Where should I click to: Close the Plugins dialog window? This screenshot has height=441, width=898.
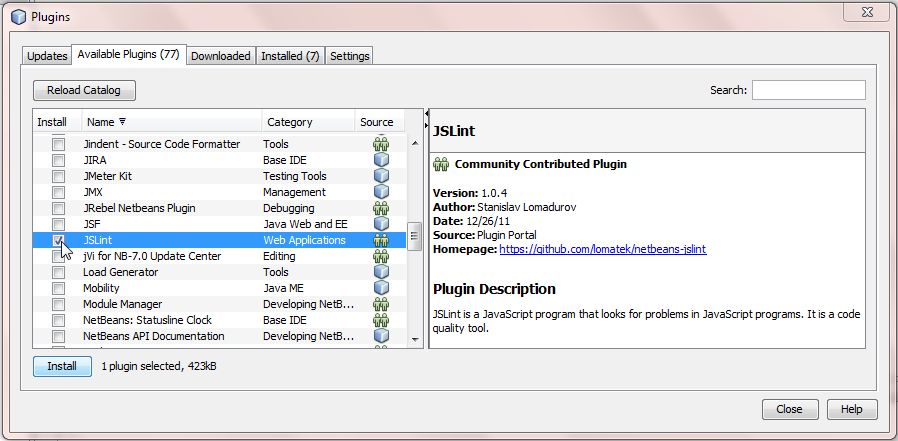click(x=867, y=13)
